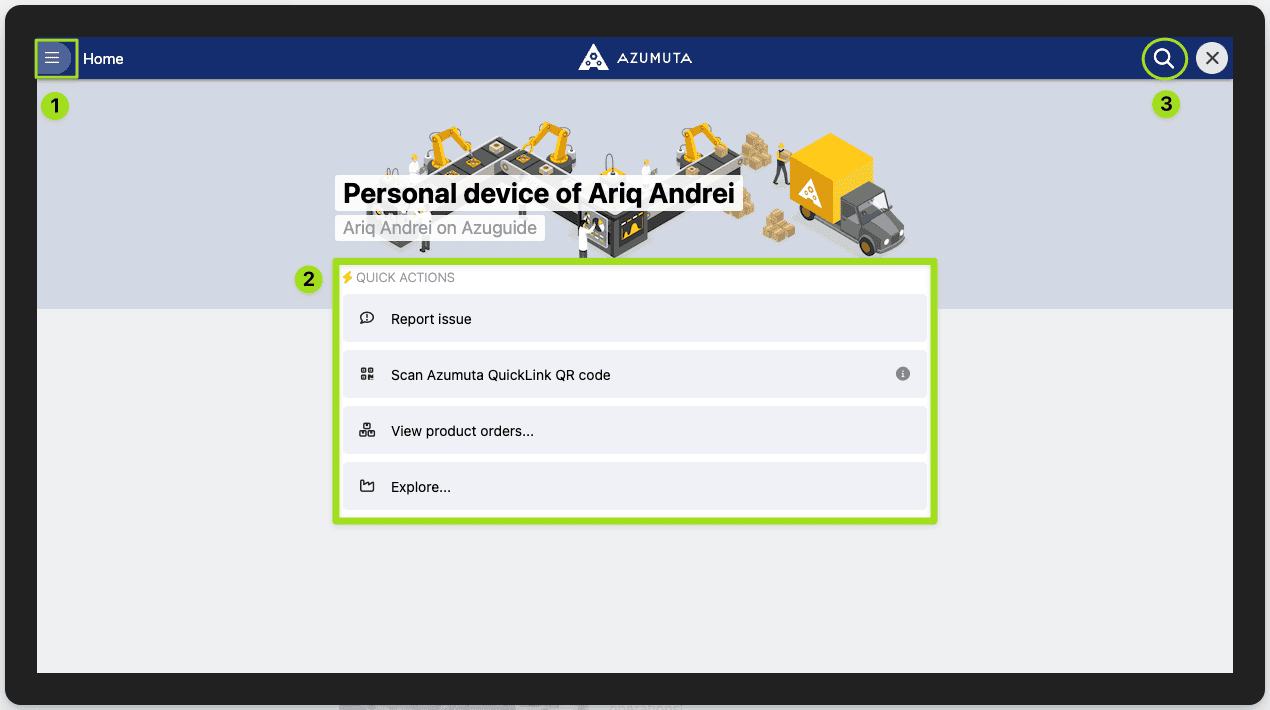The width and height of the screenshot is (1270, 710).
Task: Choose Scan Azumuta QuickLink QR code text
Action: [x=500, y=375]
